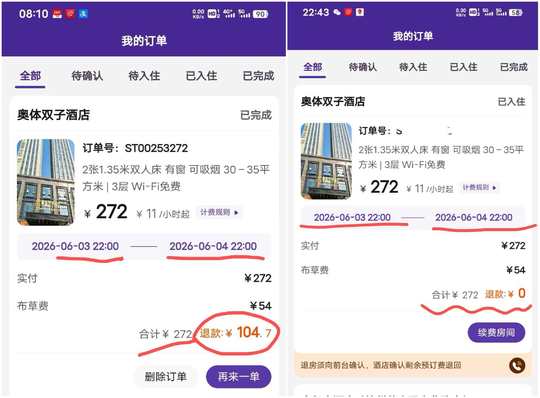Tap the HD signal icon in right status bar
The width and height of the screenshot is (540, 398).
coord(474,12)
